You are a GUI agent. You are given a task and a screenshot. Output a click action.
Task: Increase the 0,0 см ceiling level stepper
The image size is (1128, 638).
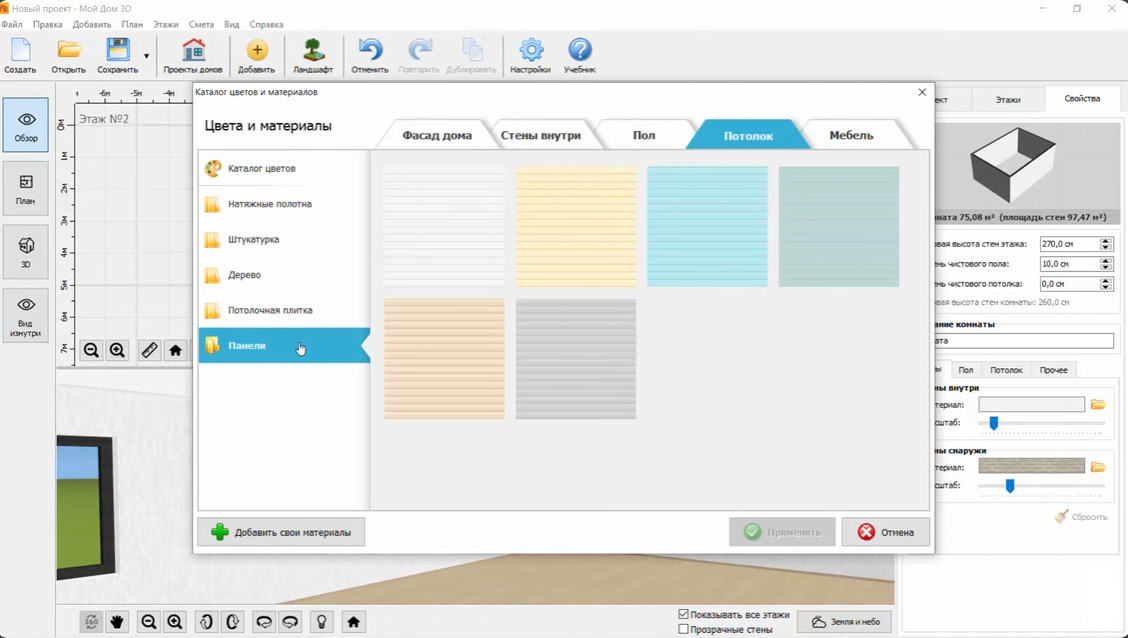[1106, 281]
